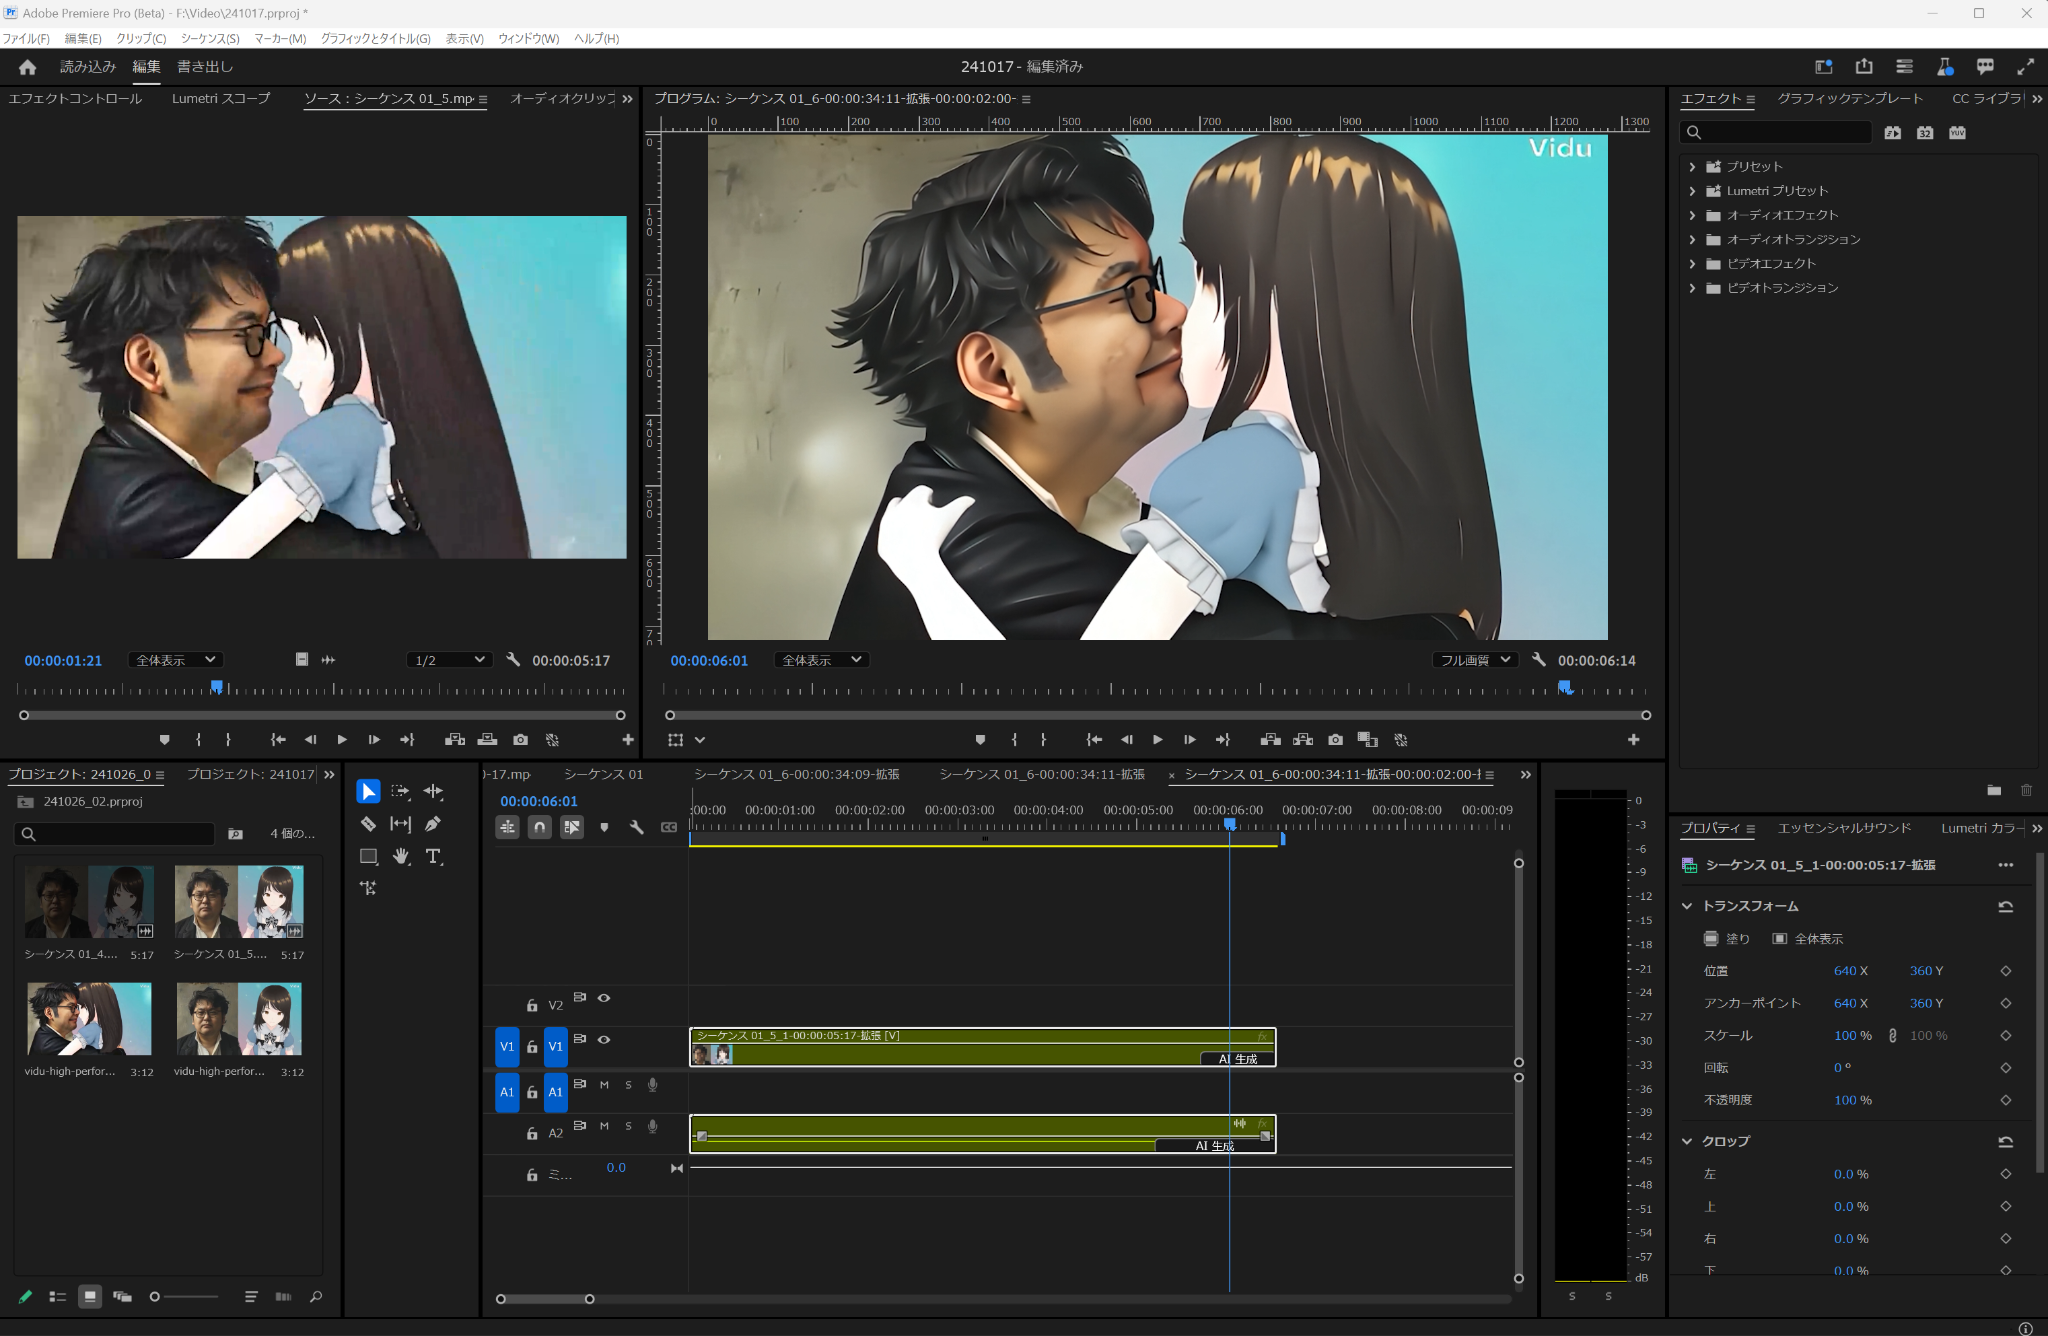Mute track A1

(x=604, y=1085)
